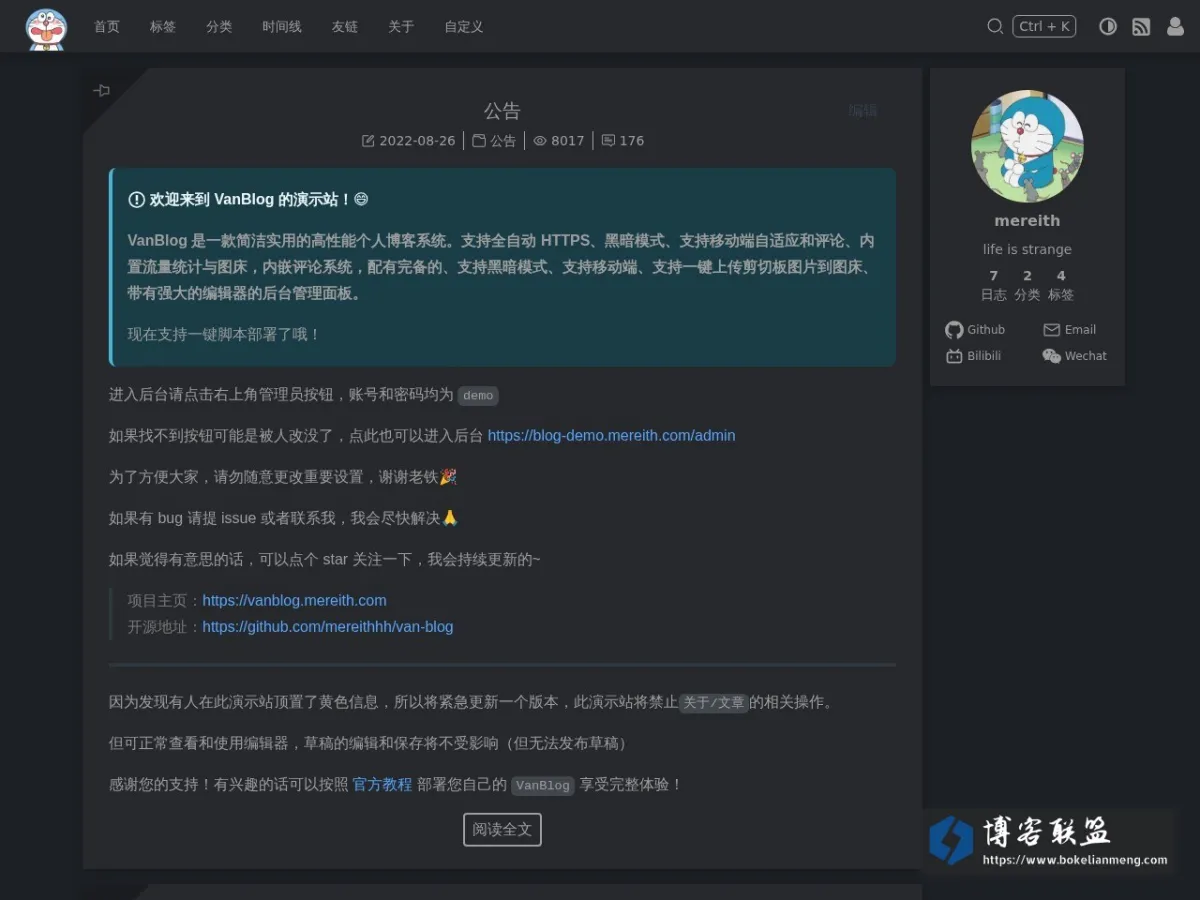Click the demo code text
The width and height of the screenshot is (1200, 900).
[x=478, y=395]
